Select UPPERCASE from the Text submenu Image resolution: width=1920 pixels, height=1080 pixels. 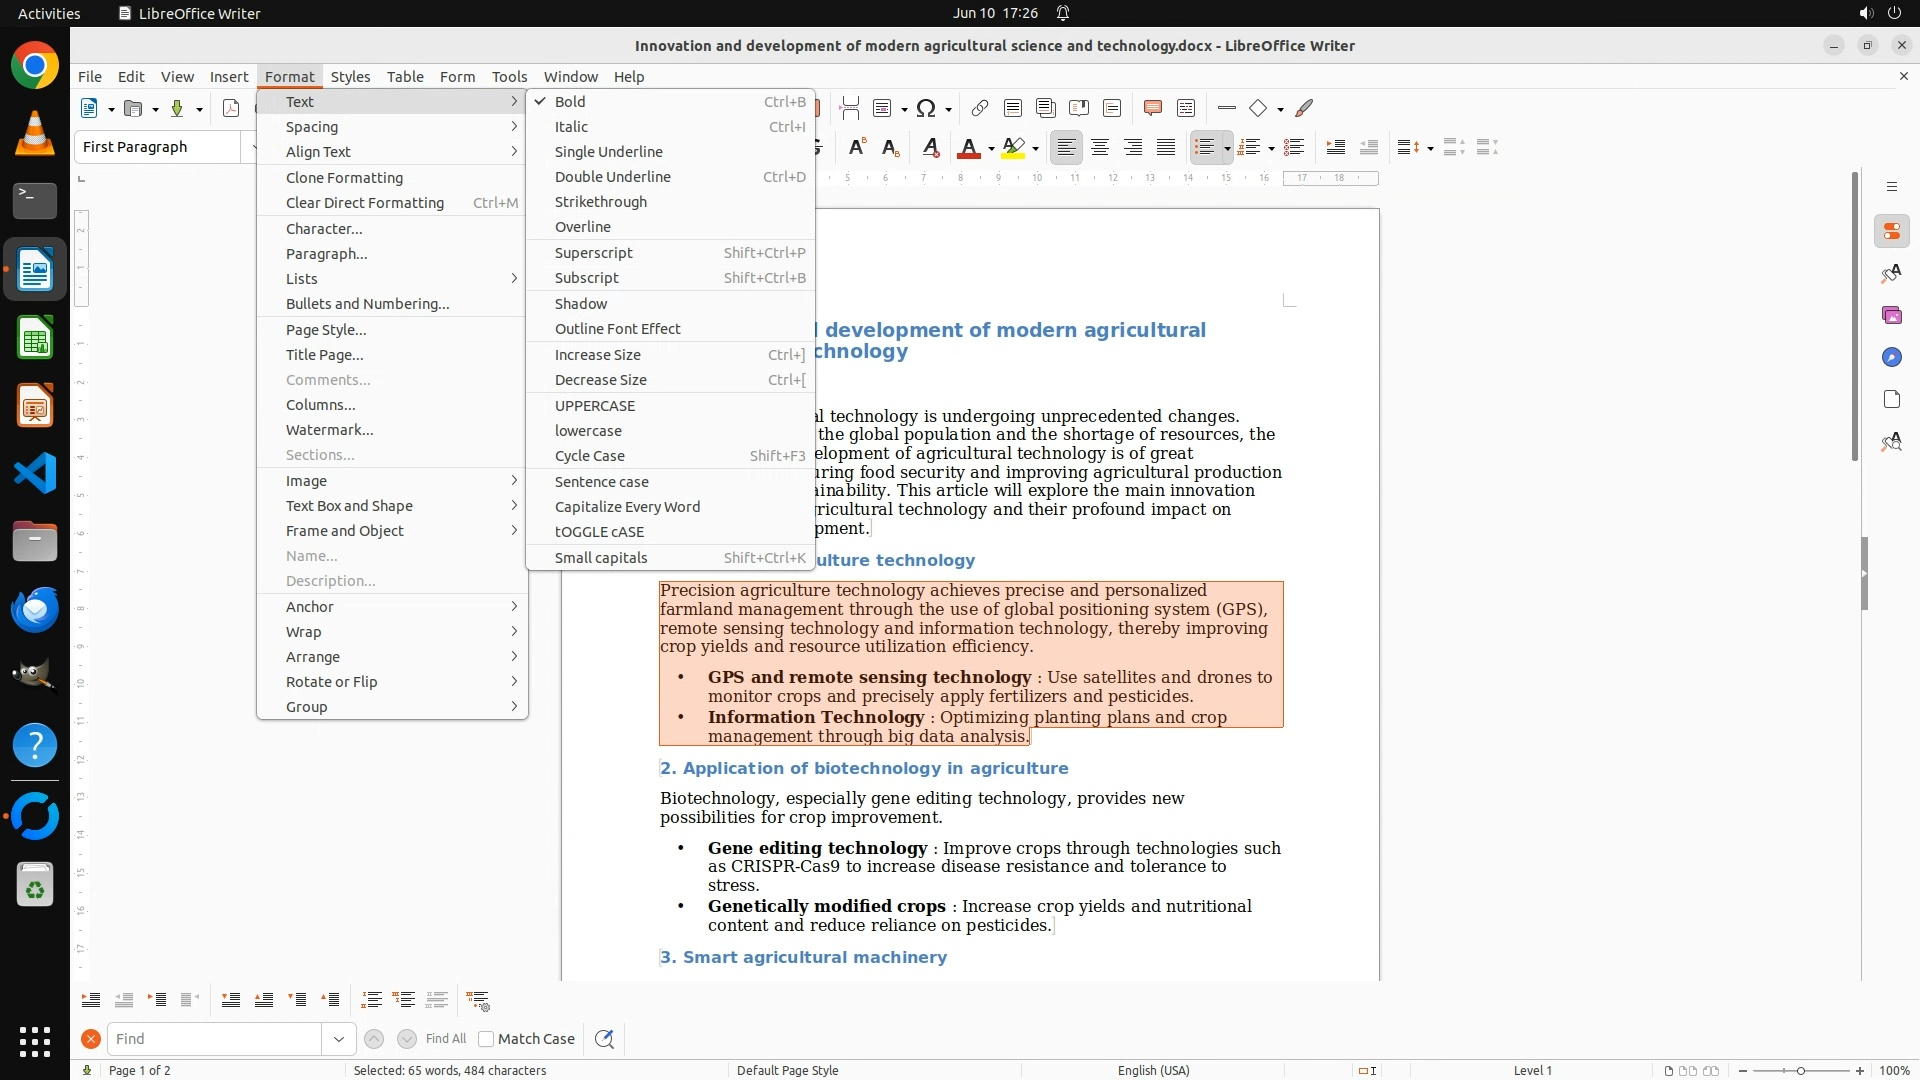click(x=595, y=406)
